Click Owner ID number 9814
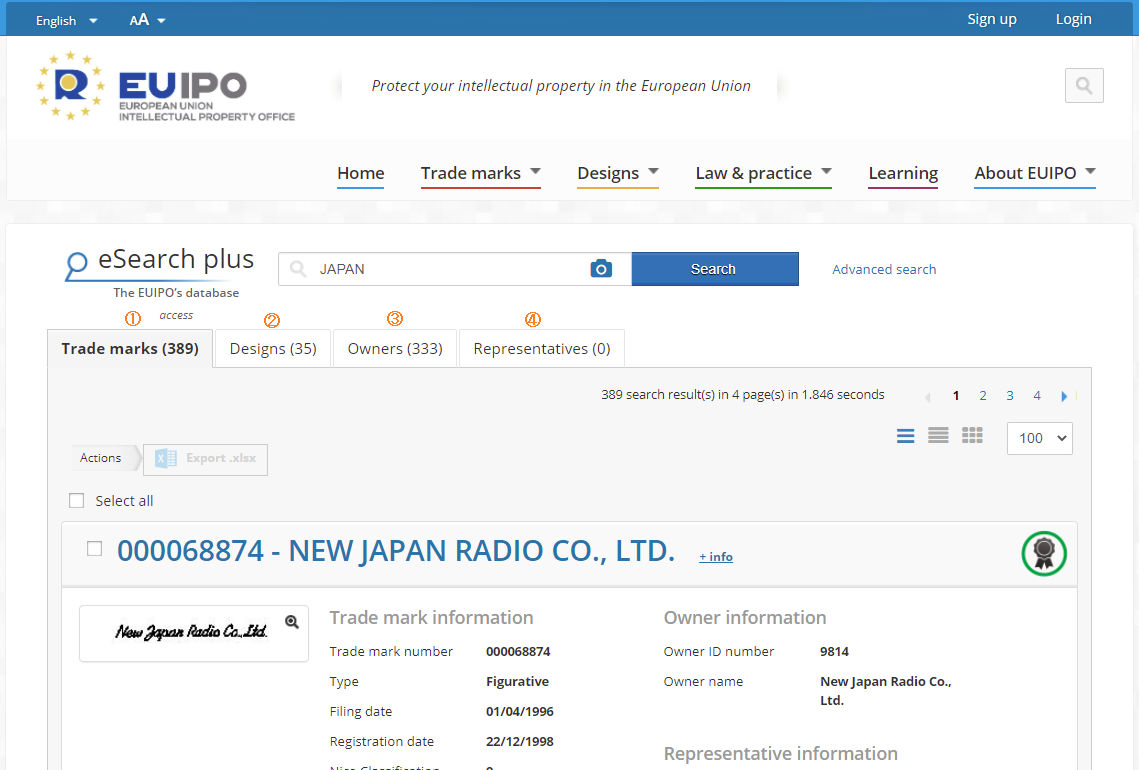This screenshot has width=1139, height=770. point(834,652)
